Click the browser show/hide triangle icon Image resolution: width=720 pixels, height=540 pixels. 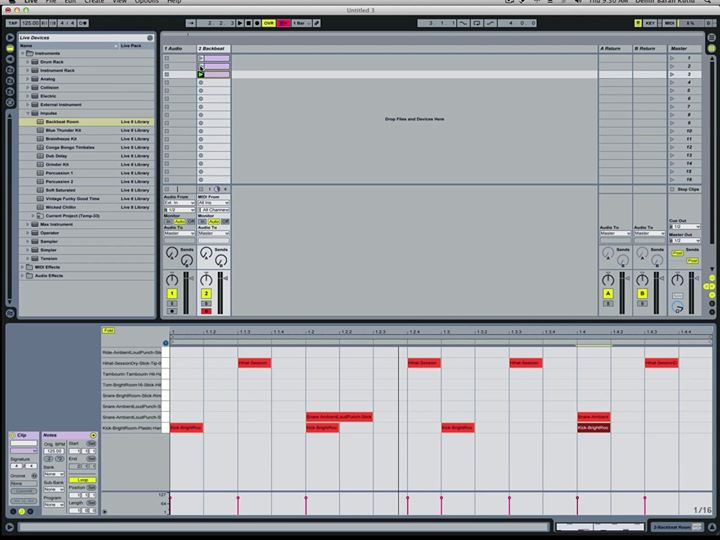coord(10,37)
